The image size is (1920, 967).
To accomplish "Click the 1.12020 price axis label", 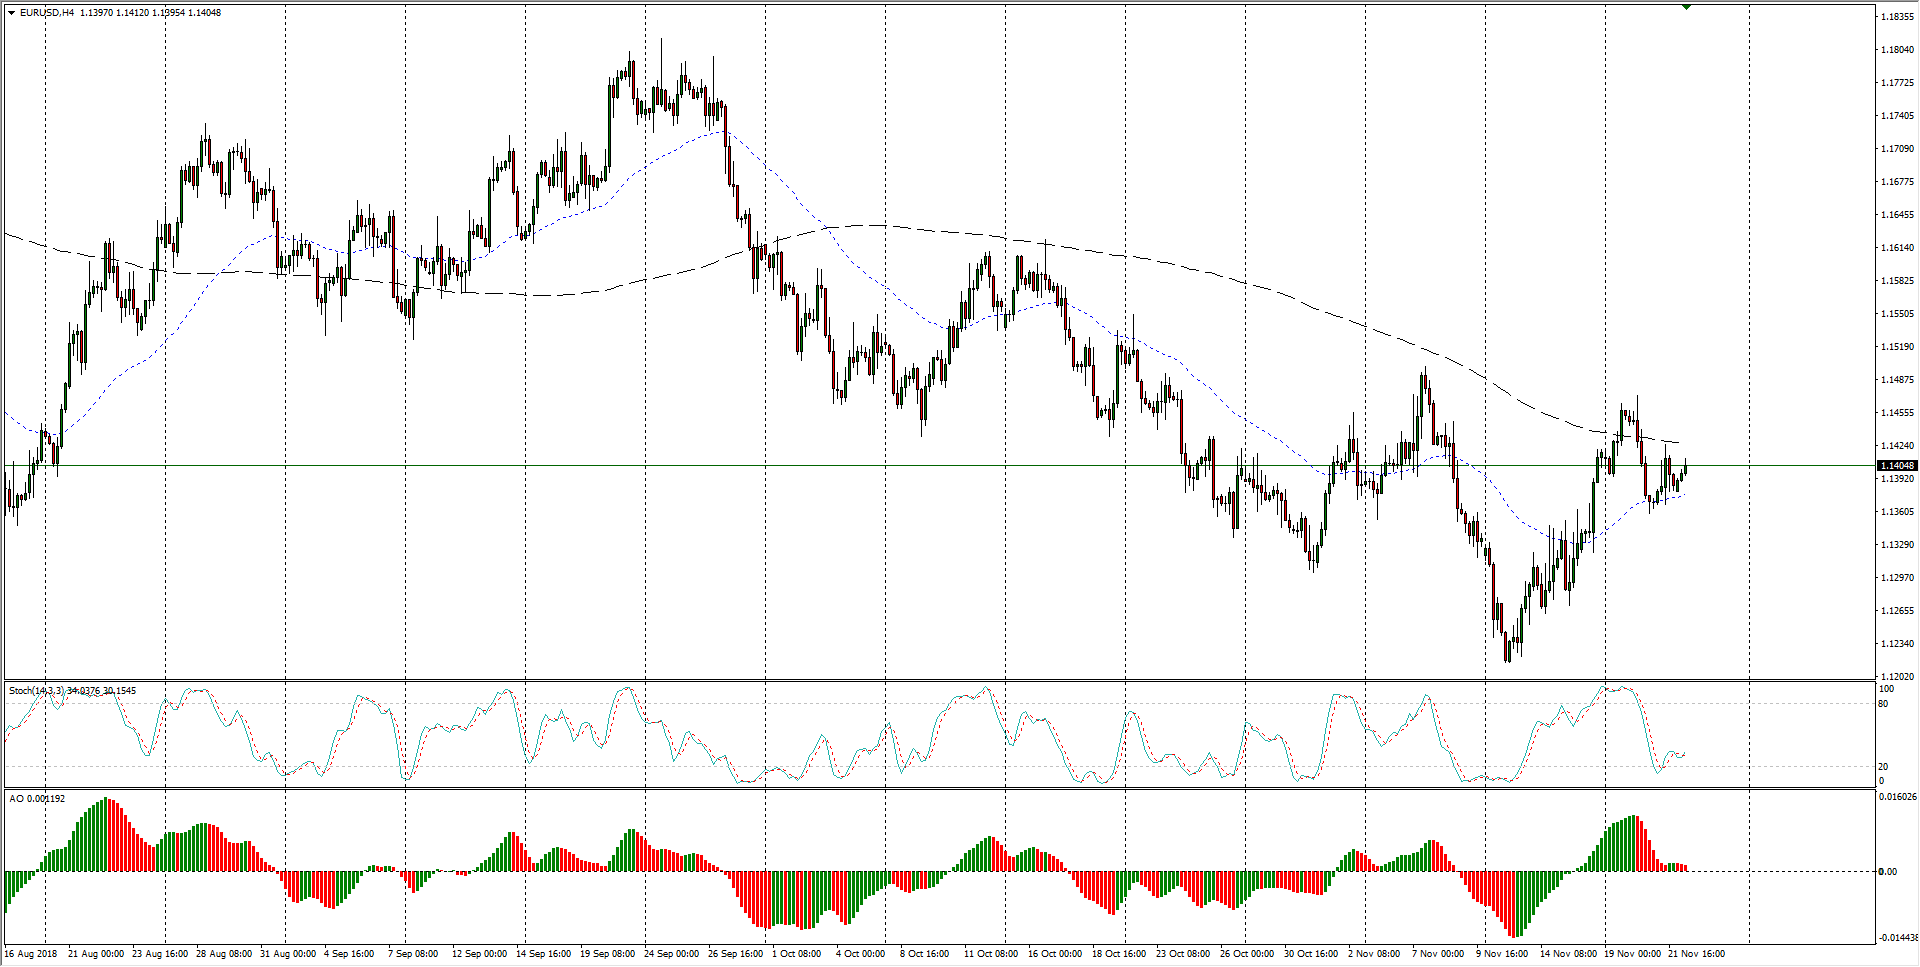I will click(1897, 677).
